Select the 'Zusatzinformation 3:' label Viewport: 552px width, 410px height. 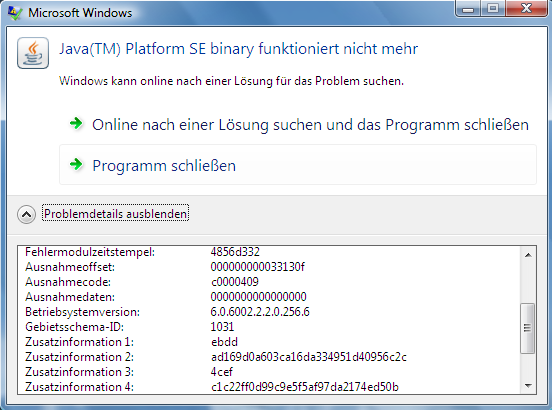(x=79, y=372)
